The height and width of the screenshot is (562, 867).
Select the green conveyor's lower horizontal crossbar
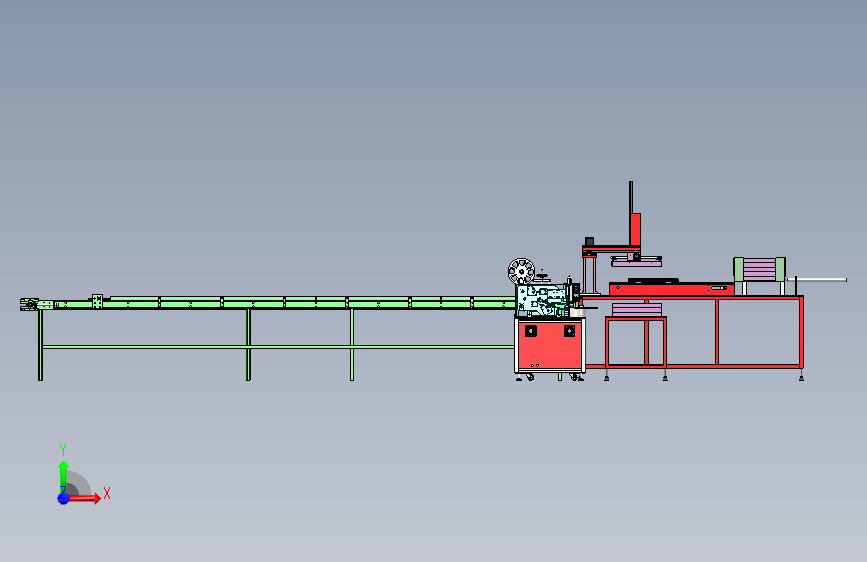pyautogui.click(x=278, y=347)
